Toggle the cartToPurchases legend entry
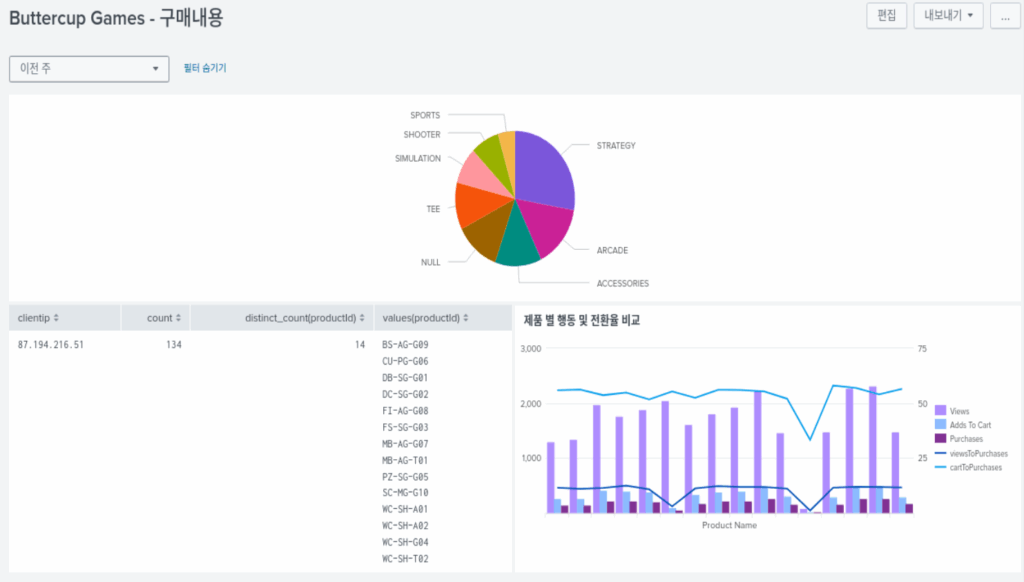Image resolution: width=1024 pixels, height=582 pixels. tap(968, 467)
